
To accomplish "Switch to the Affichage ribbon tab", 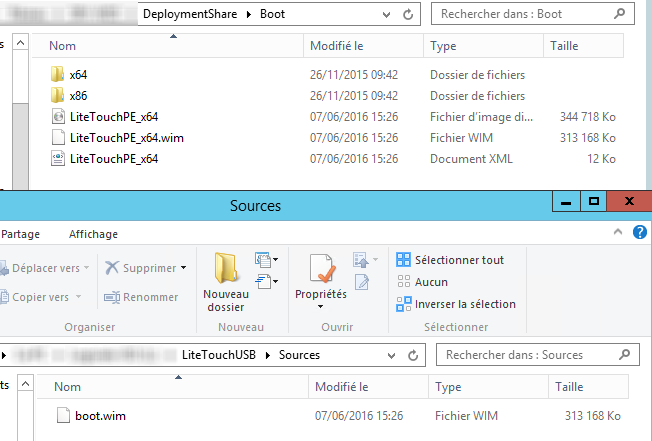I will tap(93, 234).
